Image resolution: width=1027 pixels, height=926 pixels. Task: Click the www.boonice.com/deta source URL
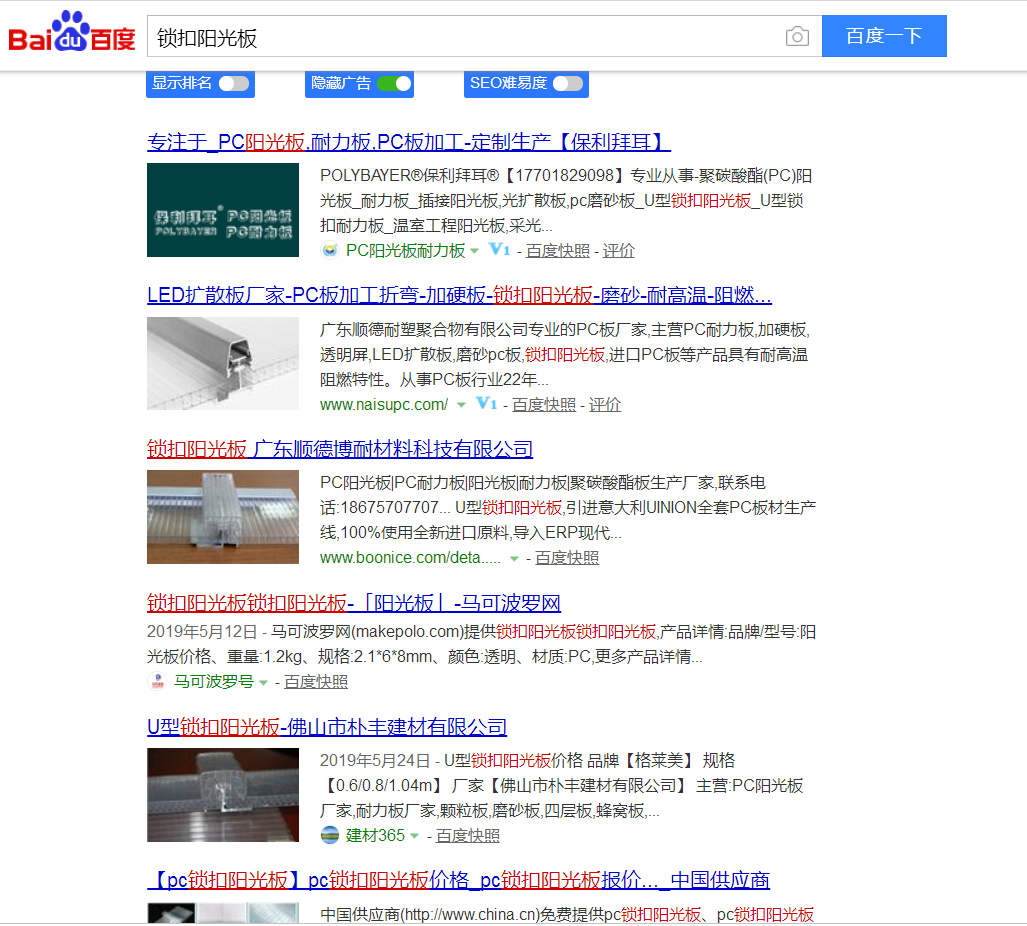click(410, 558)
